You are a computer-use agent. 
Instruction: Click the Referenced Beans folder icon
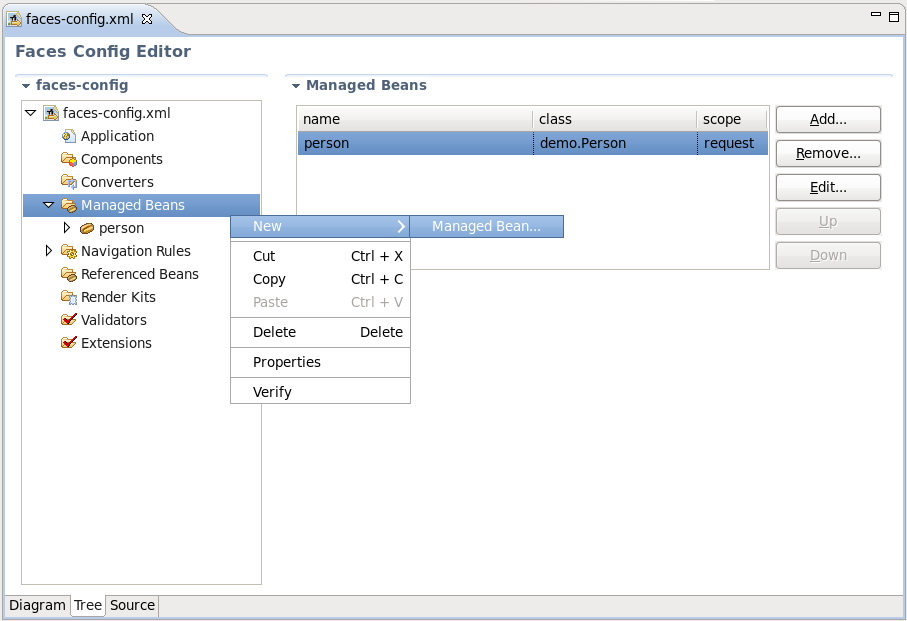point(69,274)
